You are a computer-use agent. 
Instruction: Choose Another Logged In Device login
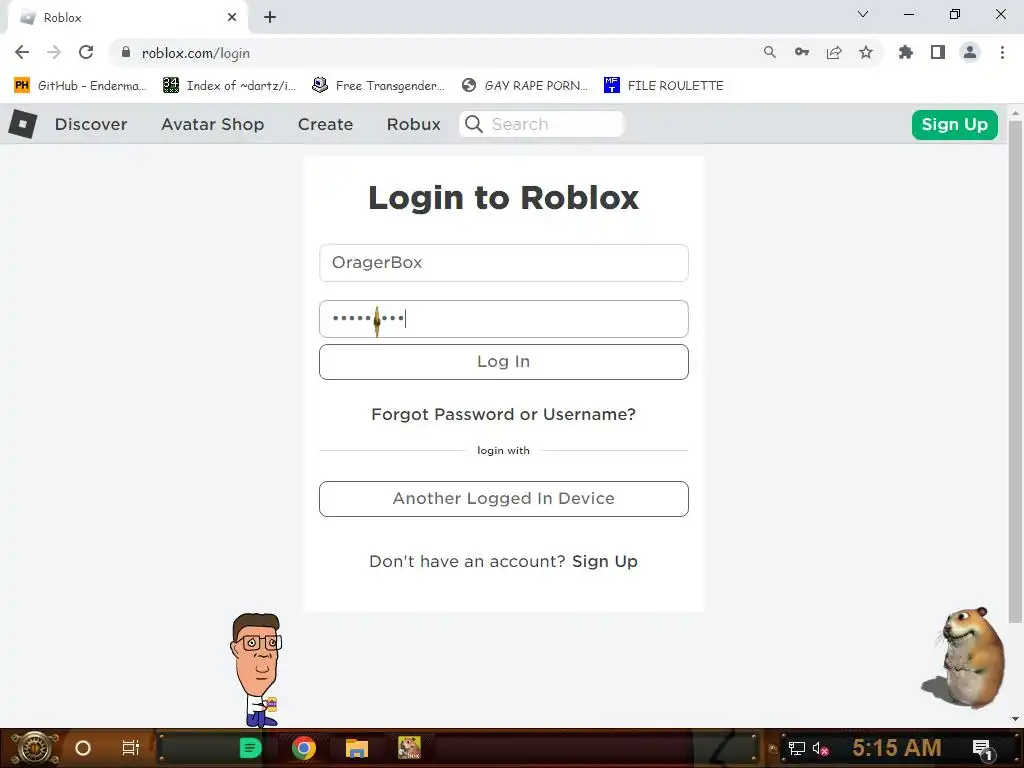(x=504, y=498)
